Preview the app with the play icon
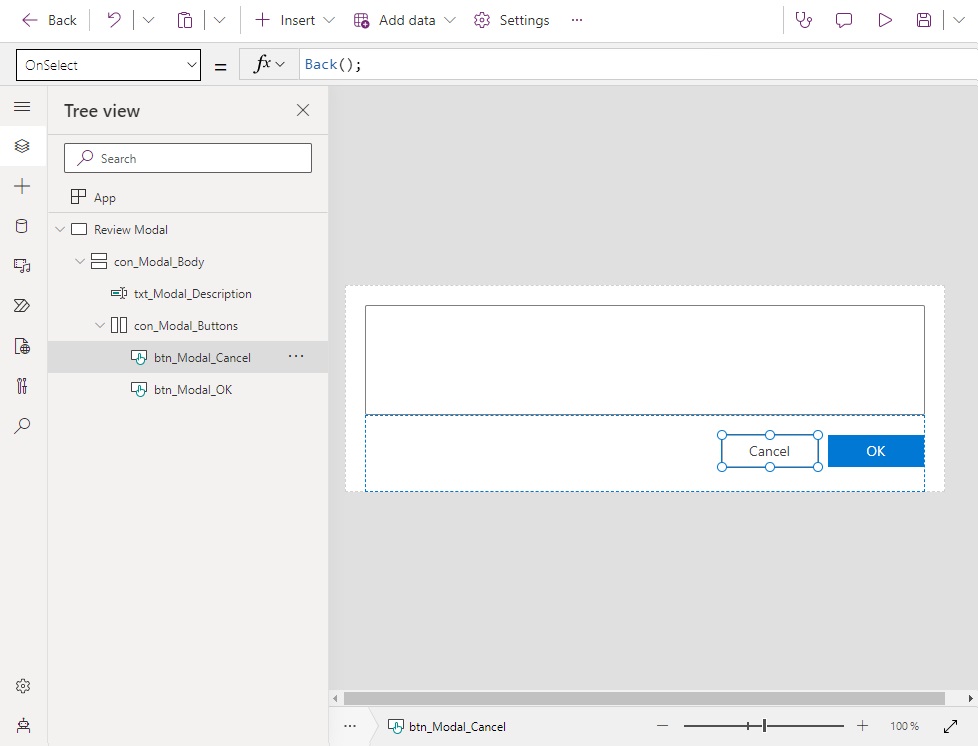Screen dimensions: 978x746 [884, 20]
